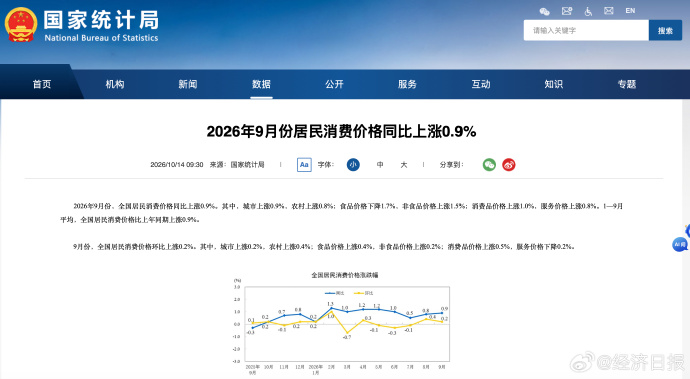Focus the 请输入关键字 search field

click(x=586, y=30)
